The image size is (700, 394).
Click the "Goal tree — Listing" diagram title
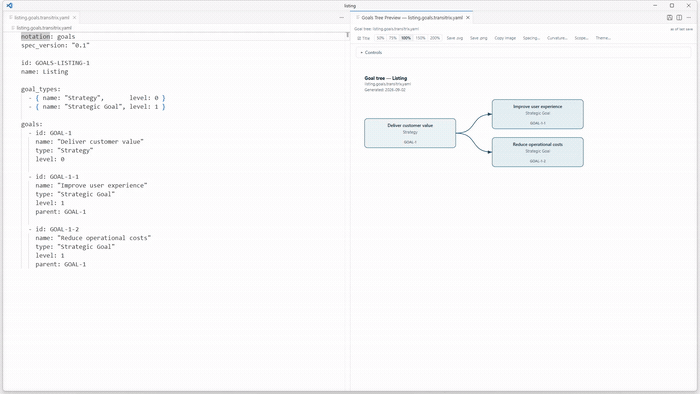(x=386, y=78)
